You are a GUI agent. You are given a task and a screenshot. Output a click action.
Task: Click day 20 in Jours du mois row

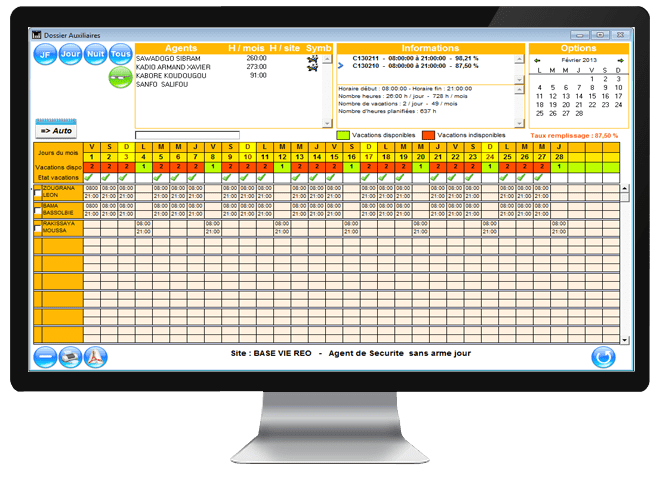click(420, 157)
